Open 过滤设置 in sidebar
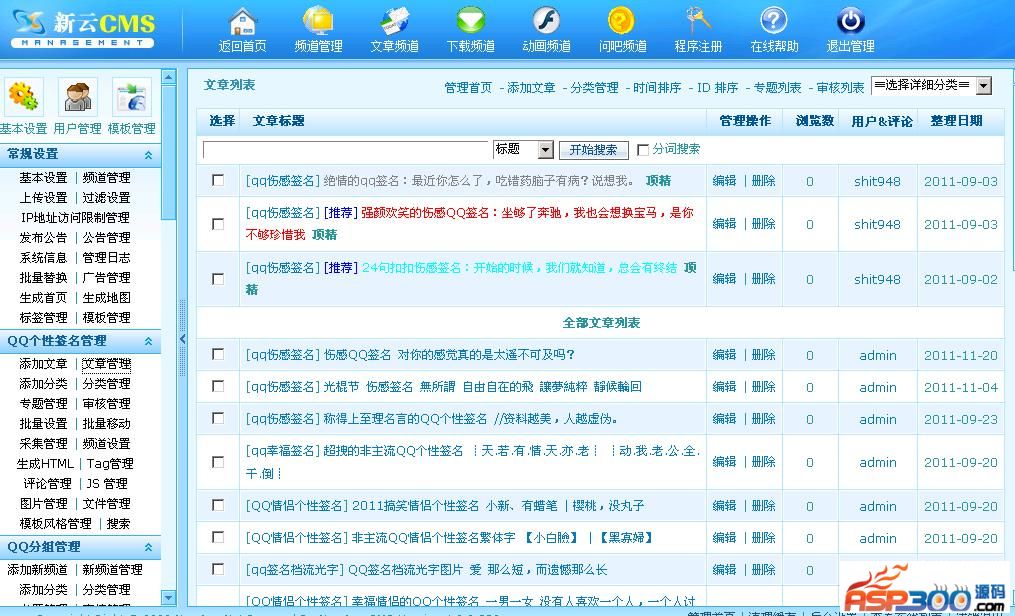The image size is (1015, 616). [106, 197]
